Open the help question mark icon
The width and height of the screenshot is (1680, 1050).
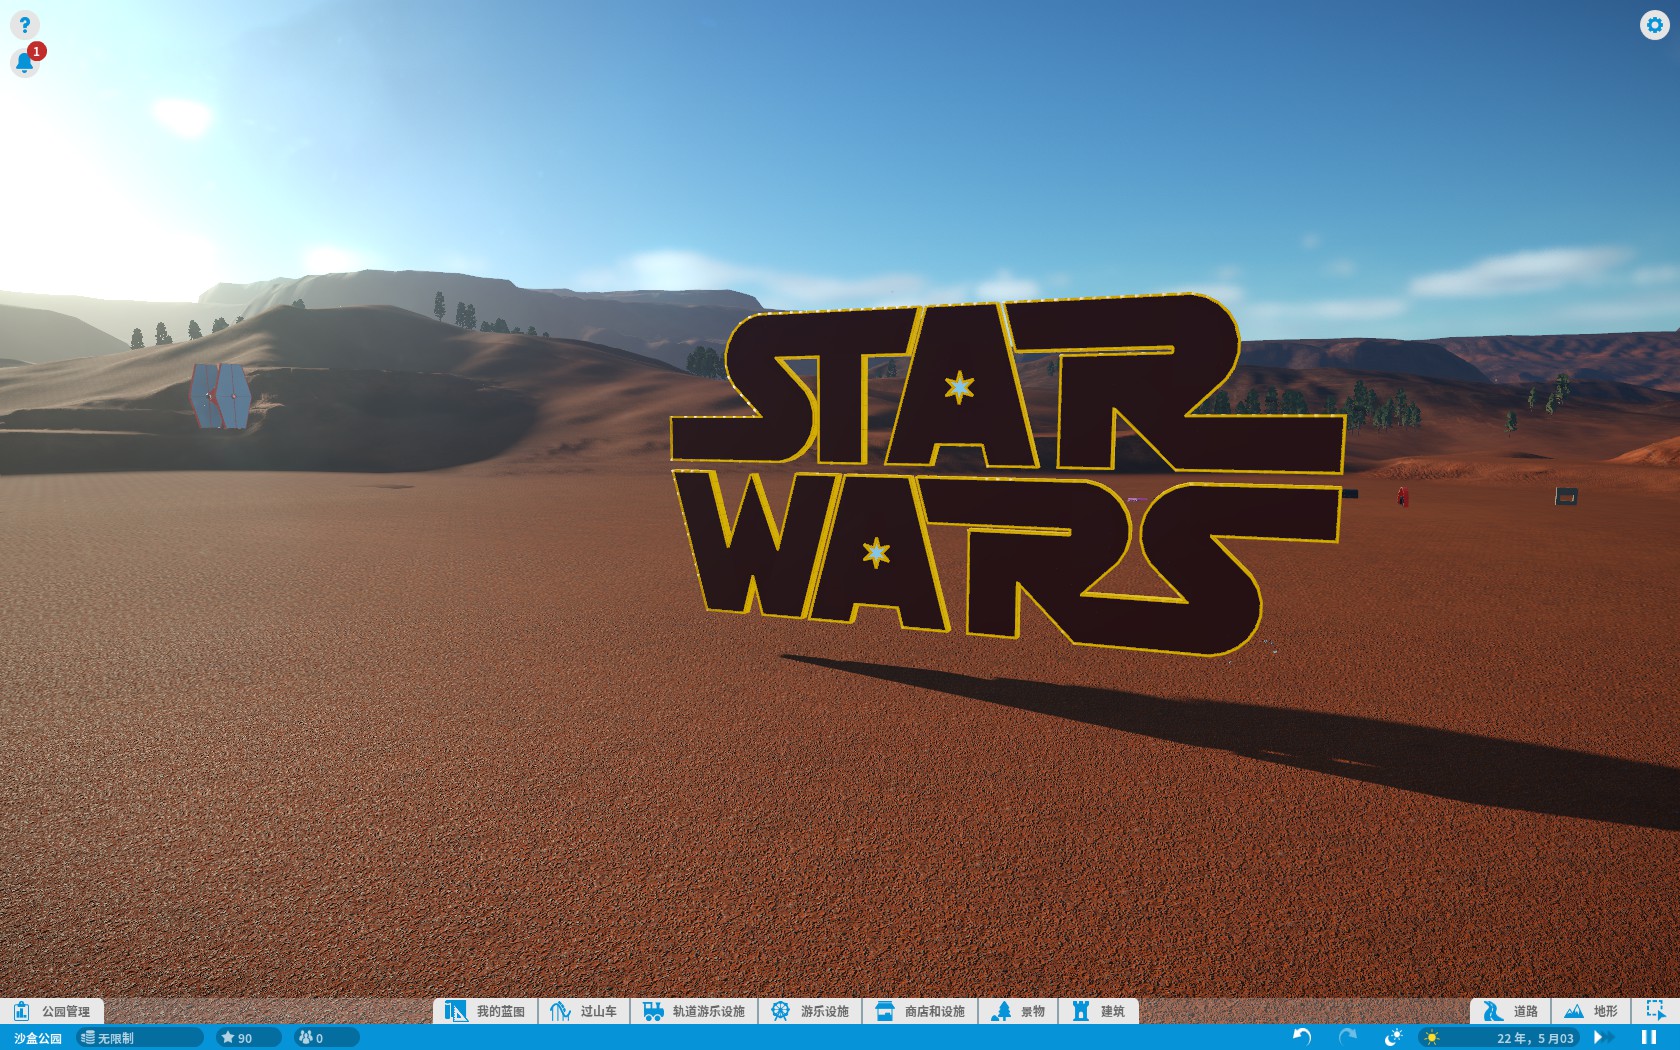coord(24,25)
